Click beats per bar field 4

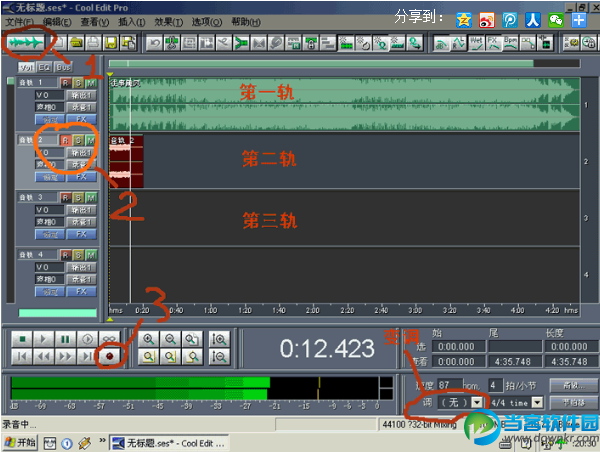[x=496, y=385]
